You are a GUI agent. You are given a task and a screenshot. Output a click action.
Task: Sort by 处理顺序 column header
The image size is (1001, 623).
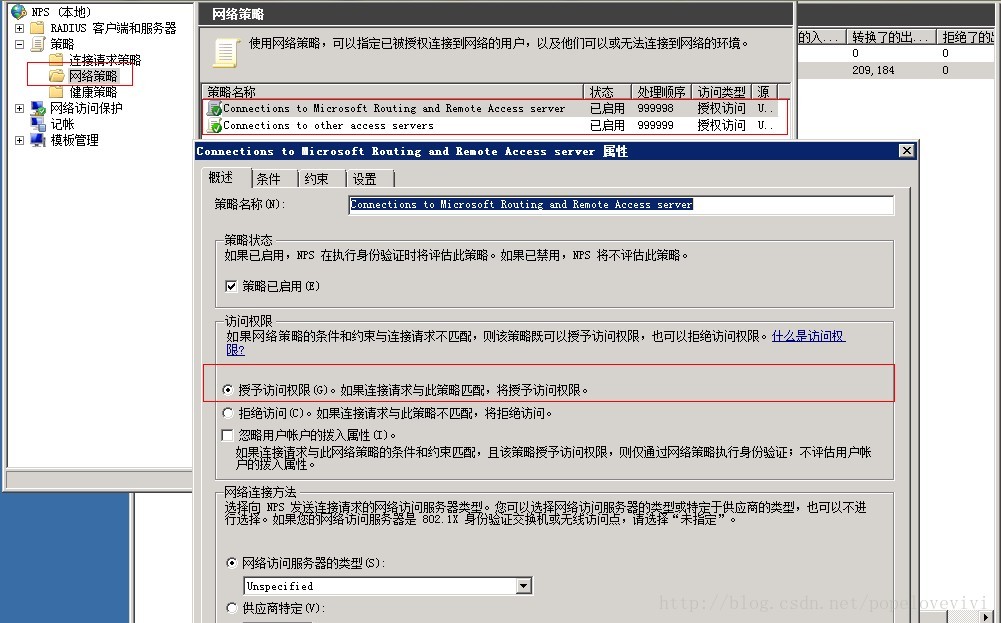coord(661,92)
